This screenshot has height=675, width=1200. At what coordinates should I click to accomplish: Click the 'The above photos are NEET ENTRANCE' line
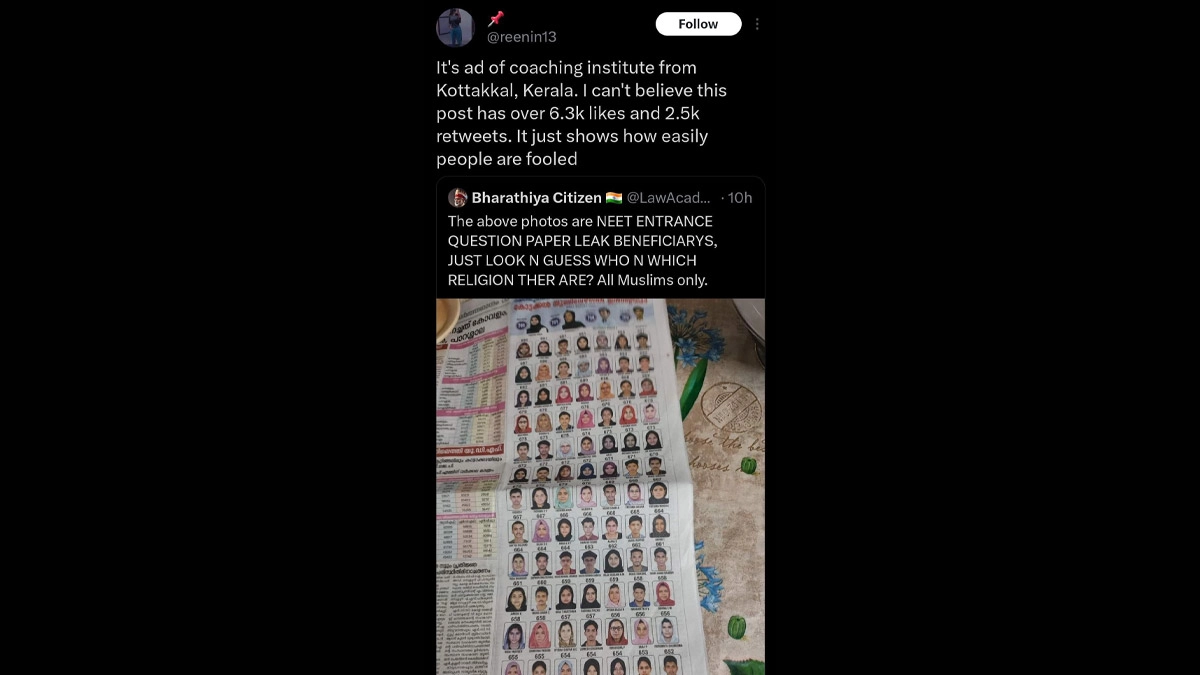point(580,221)
